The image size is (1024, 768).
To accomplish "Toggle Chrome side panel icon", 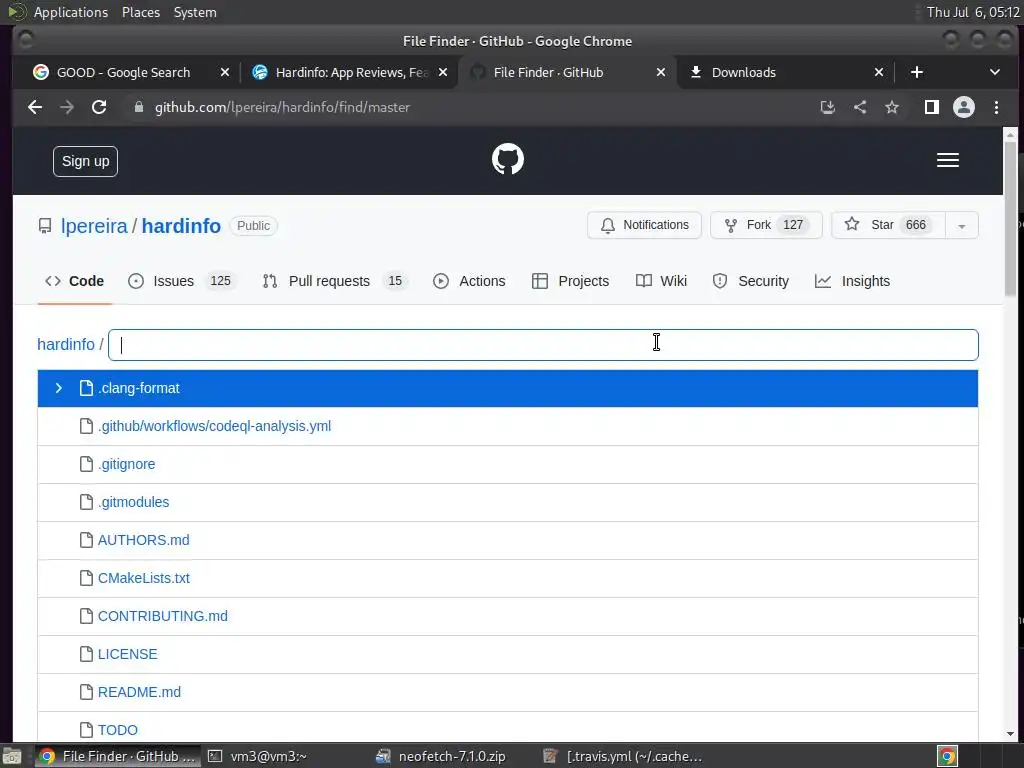I will coord(932,107).
